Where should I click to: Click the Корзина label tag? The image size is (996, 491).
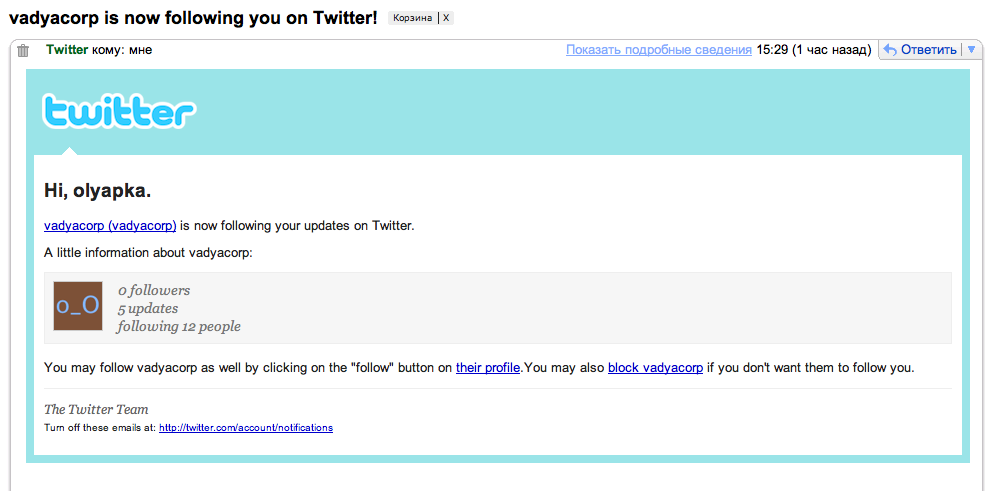(x=412, y=18)
